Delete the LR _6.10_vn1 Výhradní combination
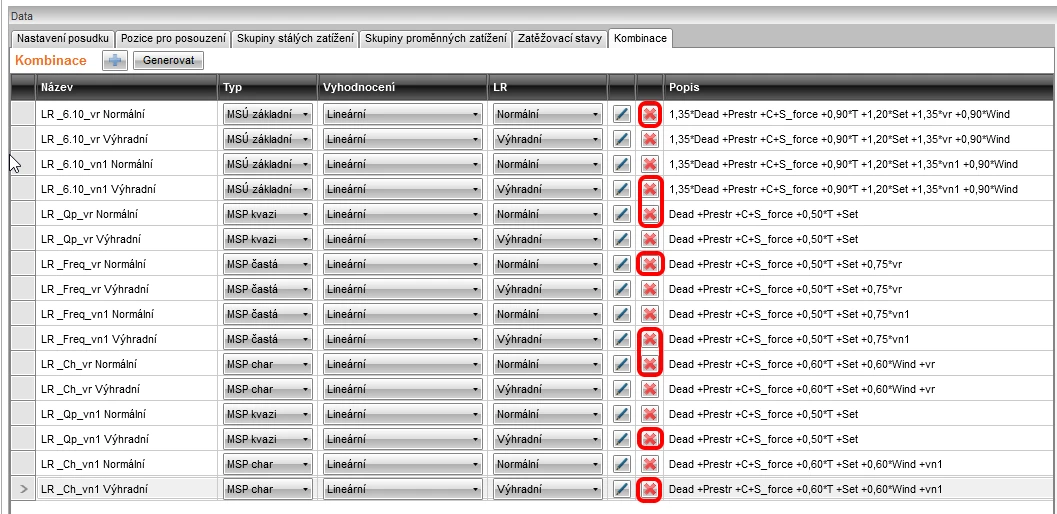The width and height of the screenshot is (1057, 514). pyautogui.click(x=650, y=190)
